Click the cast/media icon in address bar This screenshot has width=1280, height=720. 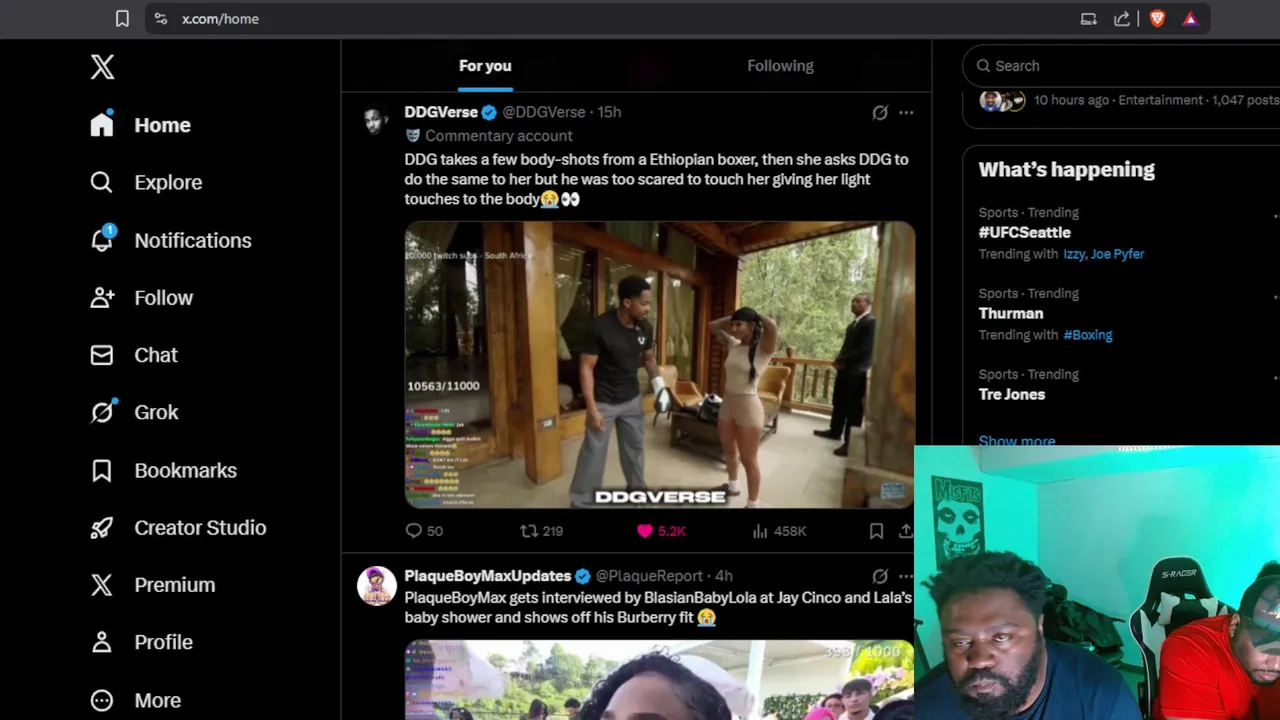1088,18
